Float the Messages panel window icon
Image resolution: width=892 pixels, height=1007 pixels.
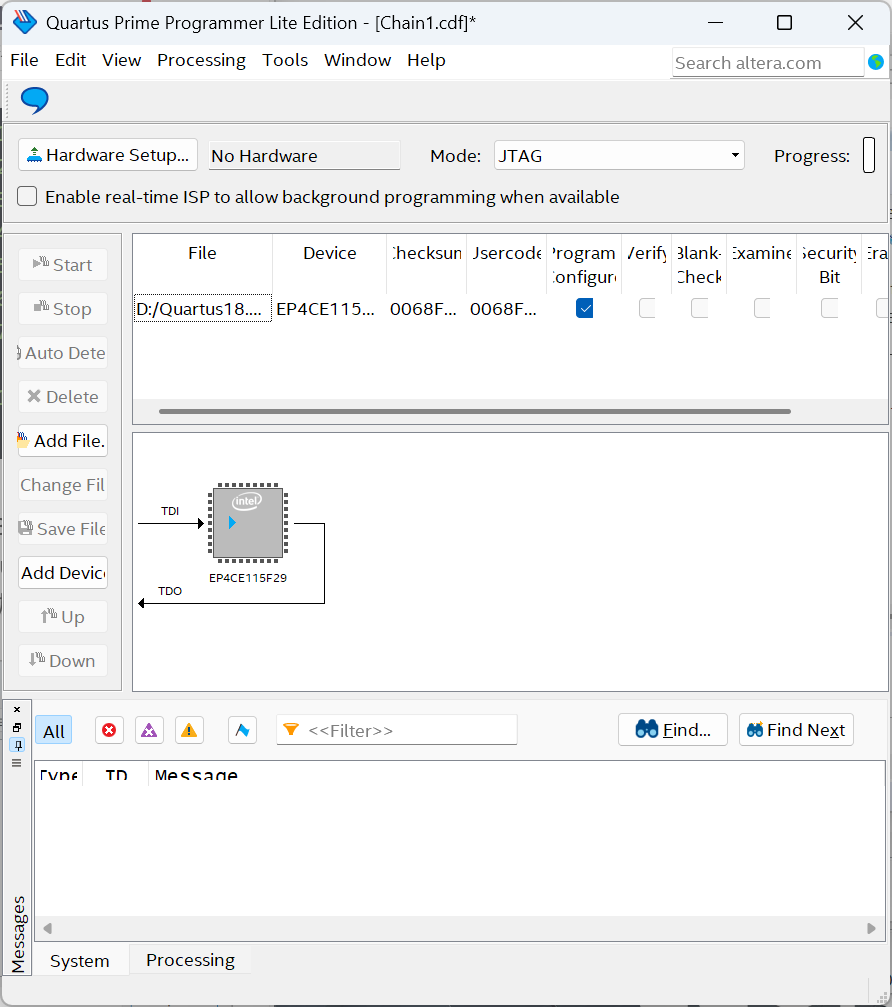pos(17,728)
